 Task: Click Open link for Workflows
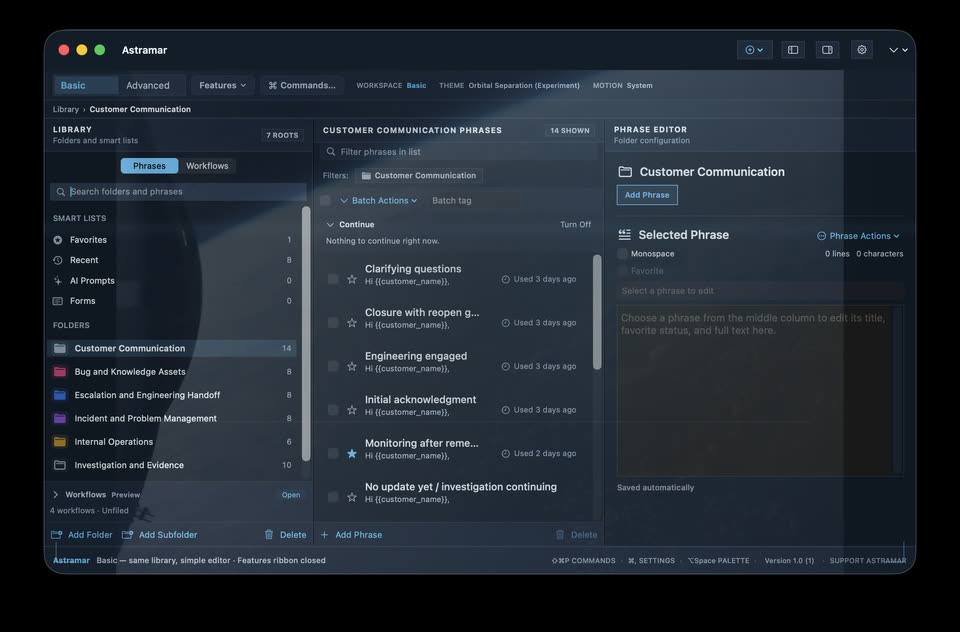coord(291,495)
